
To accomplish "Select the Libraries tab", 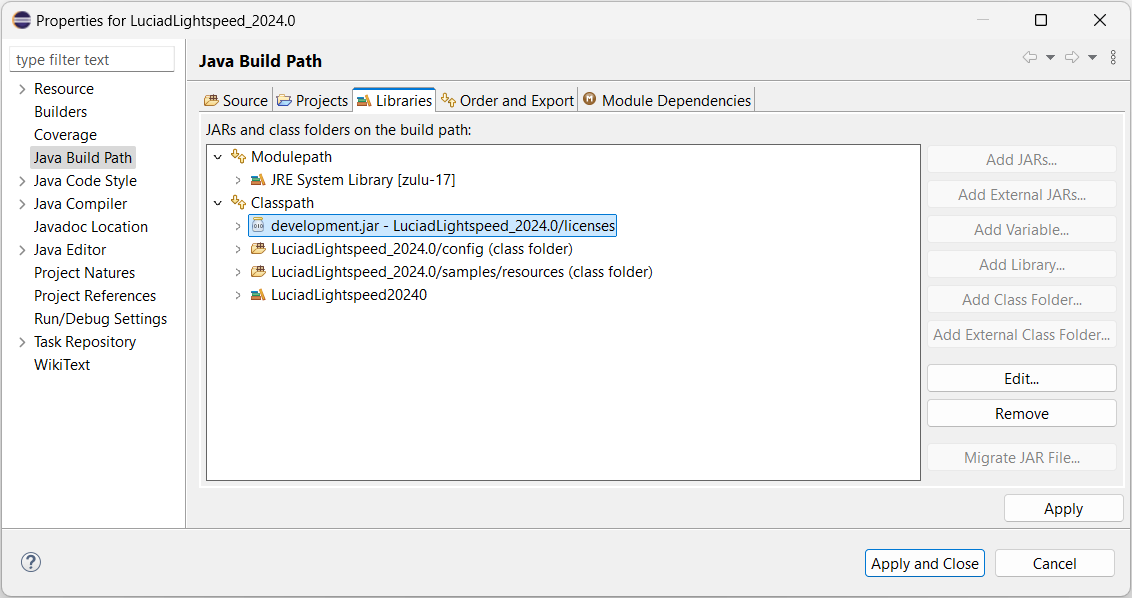I will [394, 100].
